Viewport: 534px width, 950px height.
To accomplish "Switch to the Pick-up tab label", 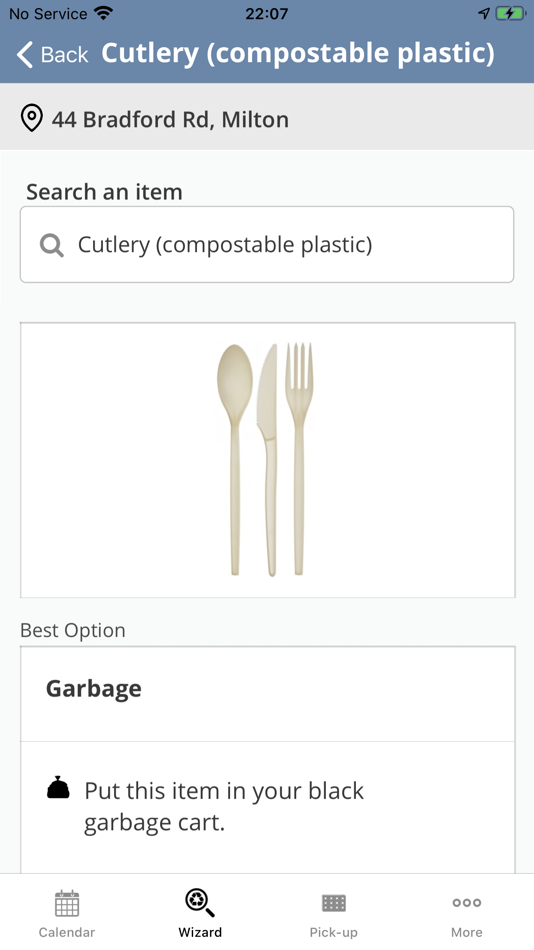I will (333, 932).
